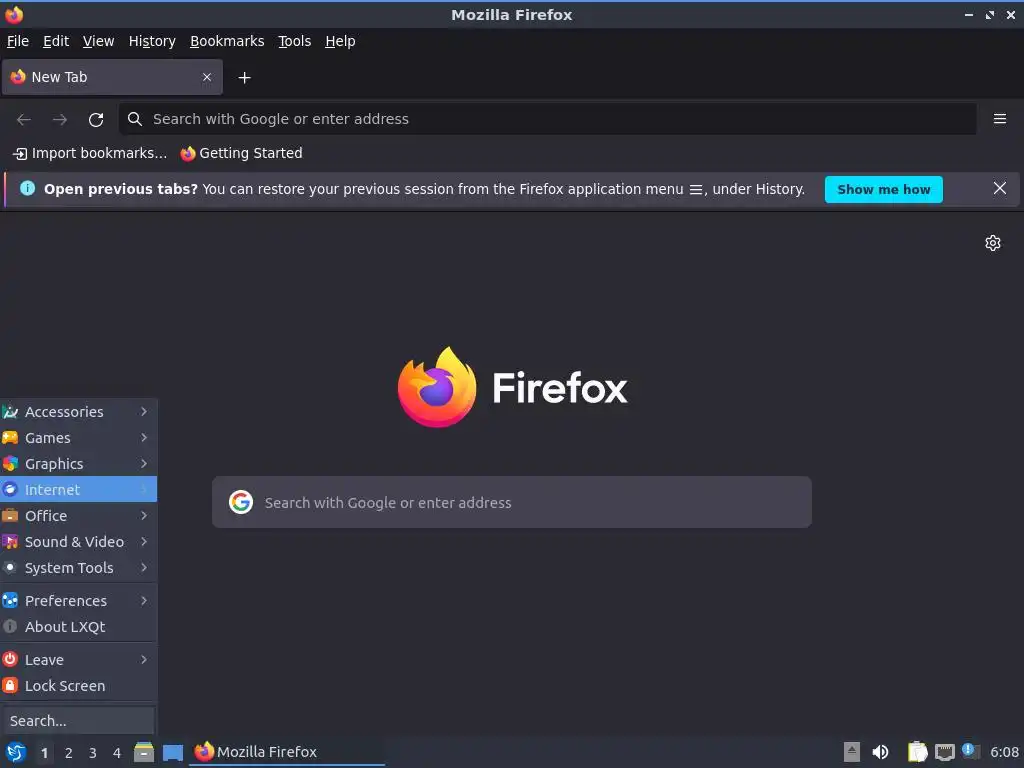This screenshot has height=768, width=1024.
Task: Open a new tab with the plus icon
Action: 244,78
